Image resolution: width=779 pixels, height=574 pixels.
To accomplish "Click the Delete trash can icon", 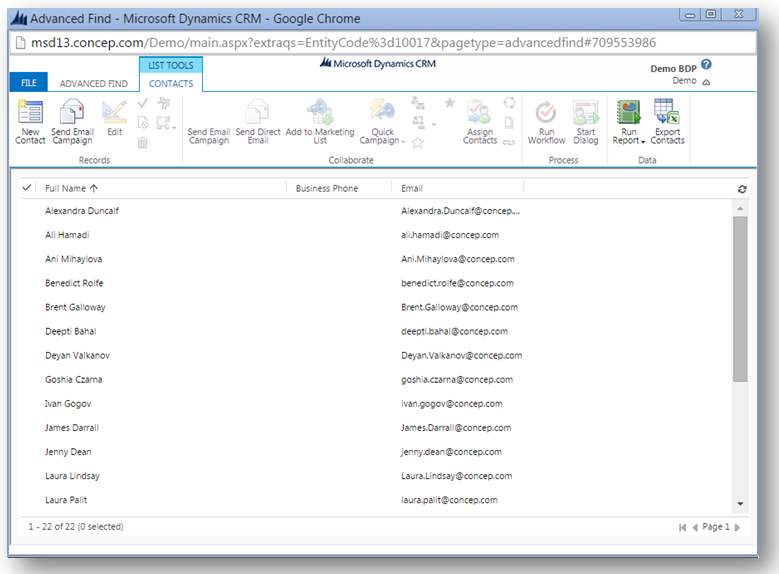I will (143, 143).
